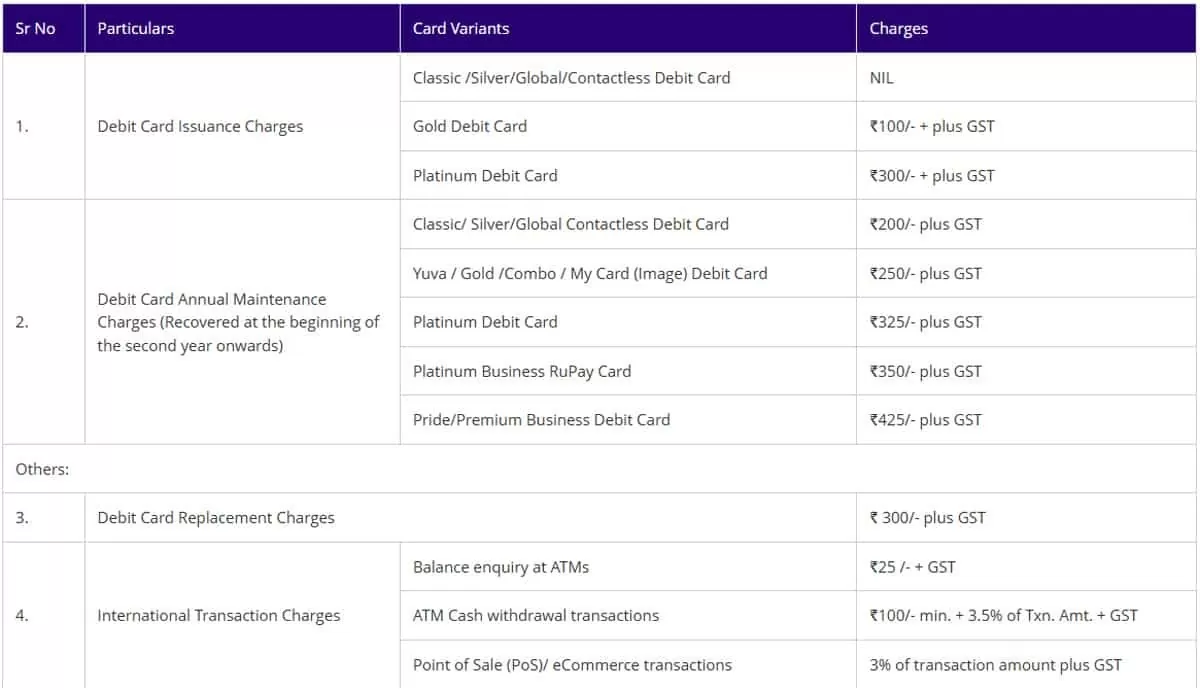Click the NIL charge cell

point(882,77)
